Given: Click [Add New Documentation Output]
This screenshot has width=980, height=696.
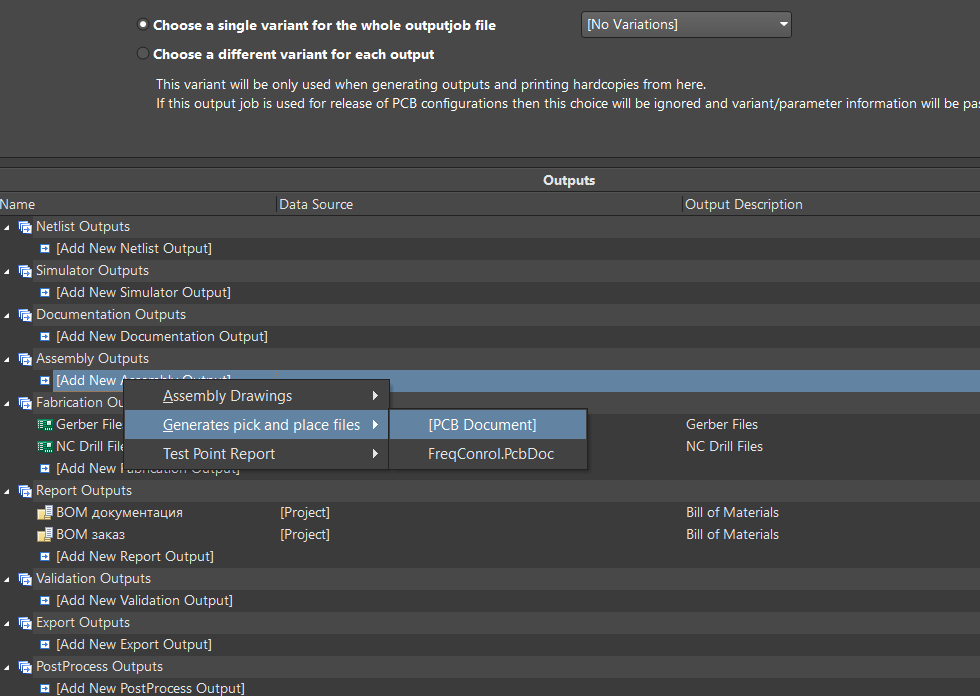Looking at the screenshot, I should [162, 337].
